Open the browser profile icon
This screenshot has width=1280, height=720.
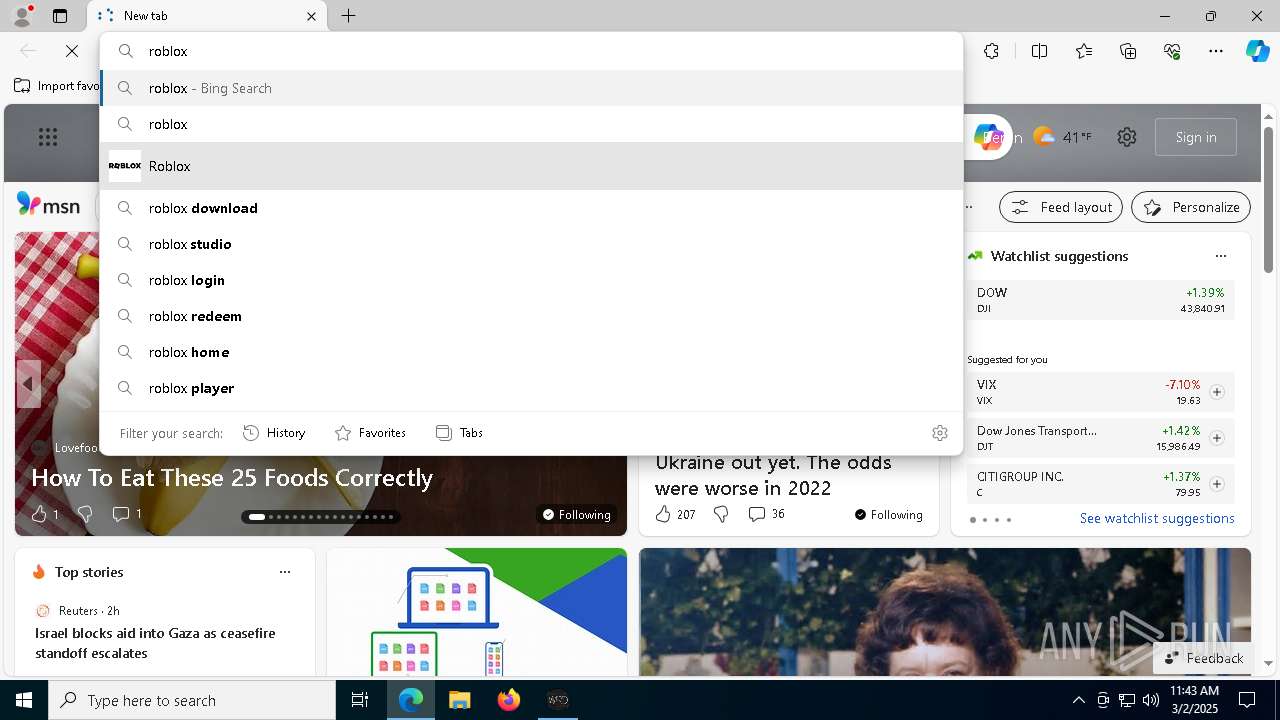(x=22, y=16)
